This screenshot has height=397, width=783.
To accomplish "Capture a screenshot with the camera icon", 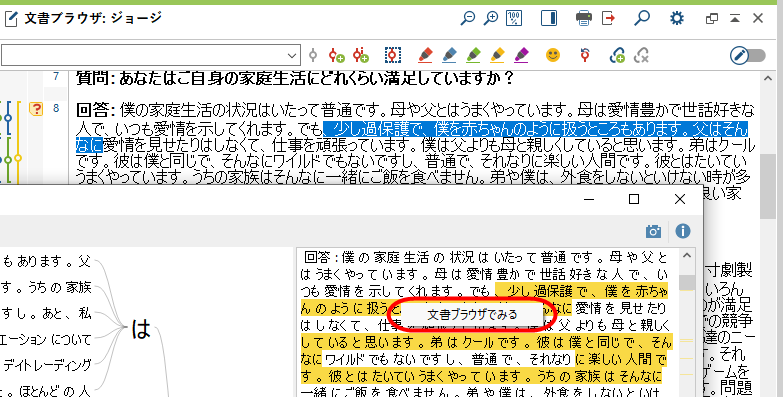I will pyautogui.click(x=653, y=231).
